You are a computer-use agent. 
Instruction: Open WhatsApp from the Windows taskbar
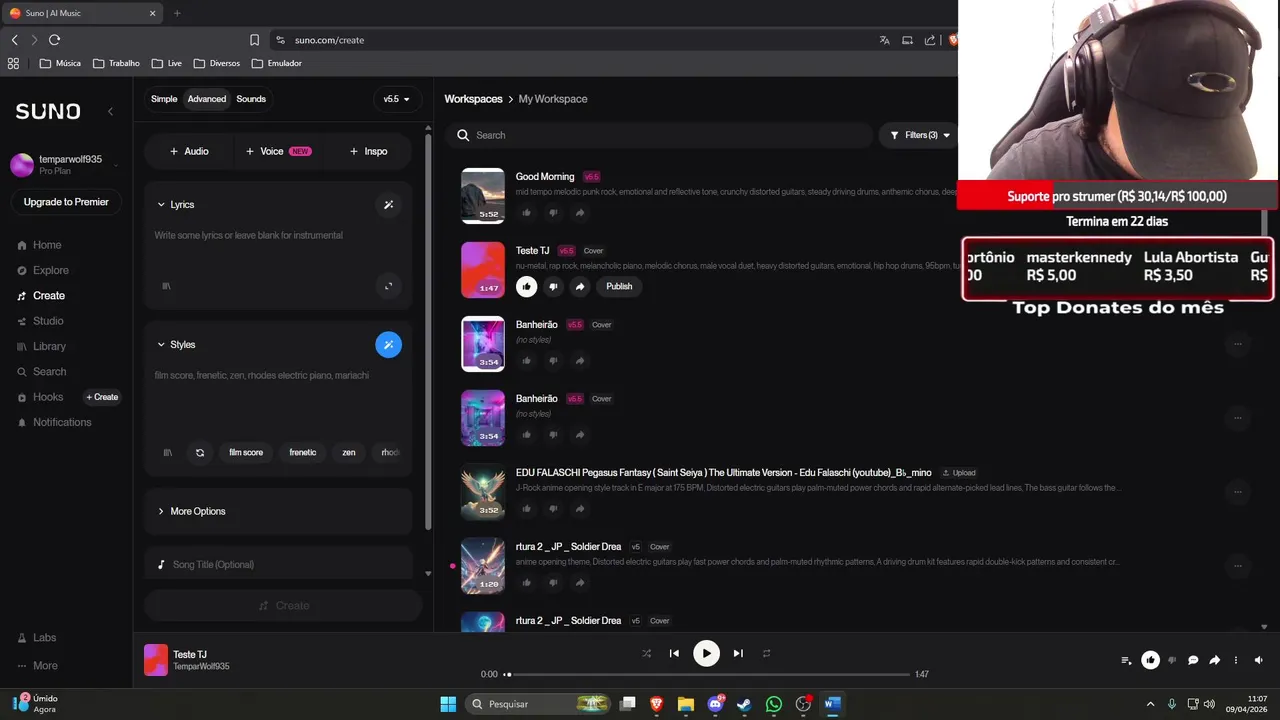(x=774, y=704)
